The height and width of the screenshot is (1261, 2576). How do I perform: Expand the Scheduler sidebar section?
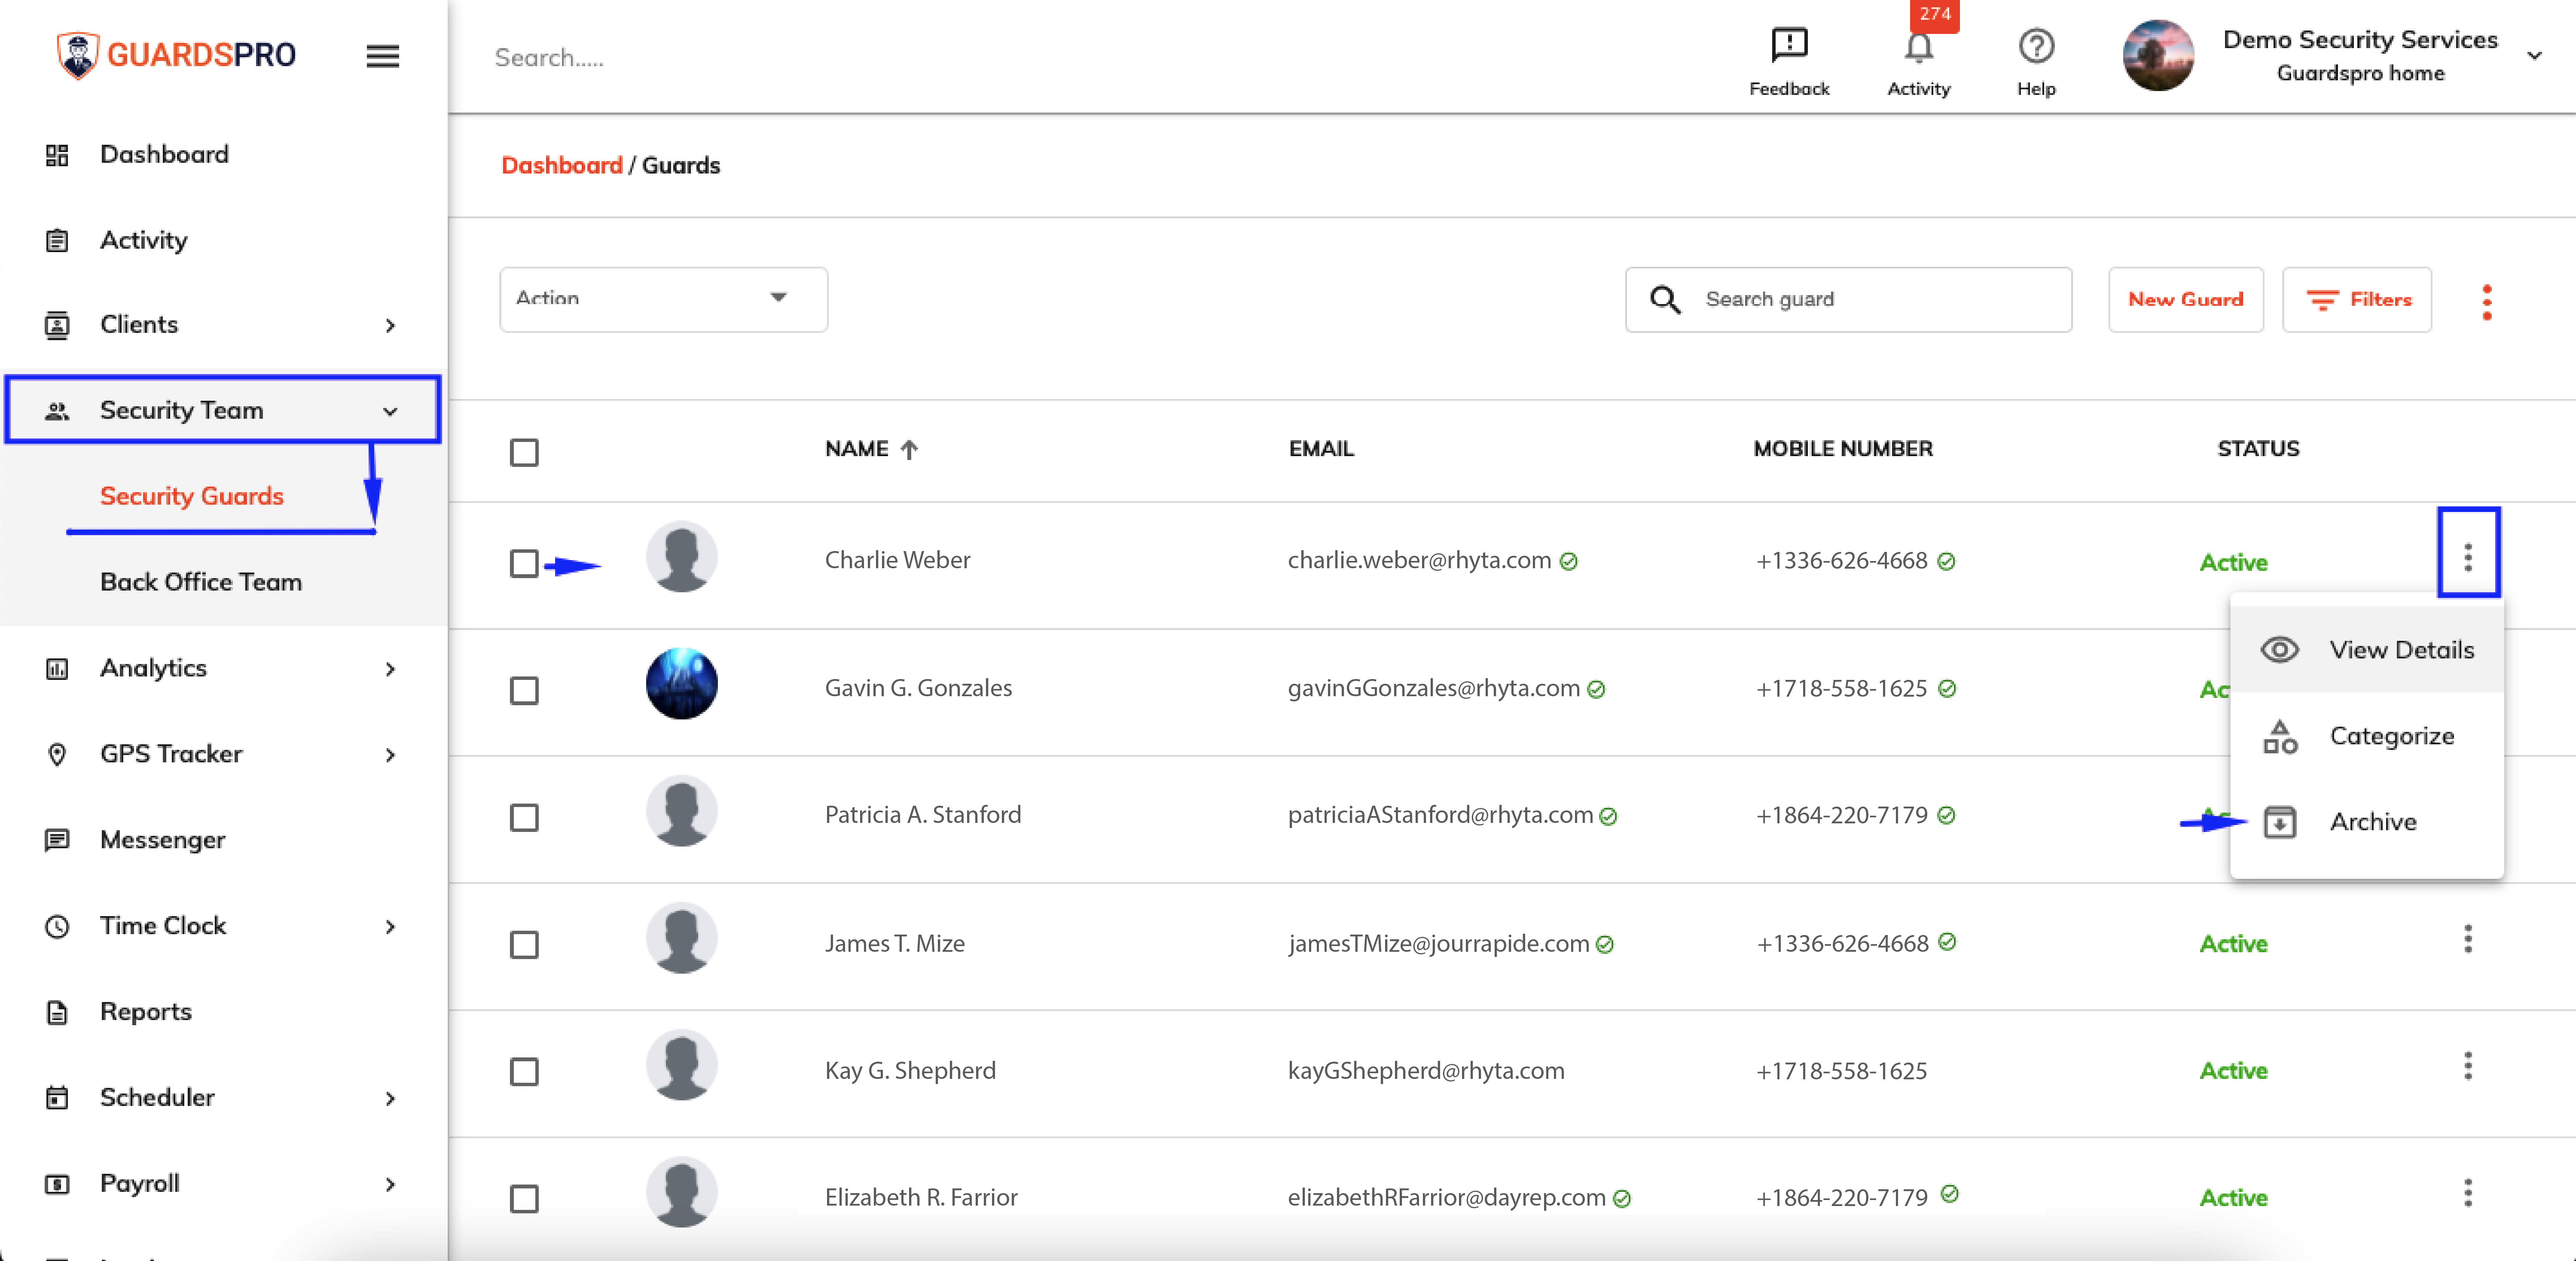(222, 1098)
